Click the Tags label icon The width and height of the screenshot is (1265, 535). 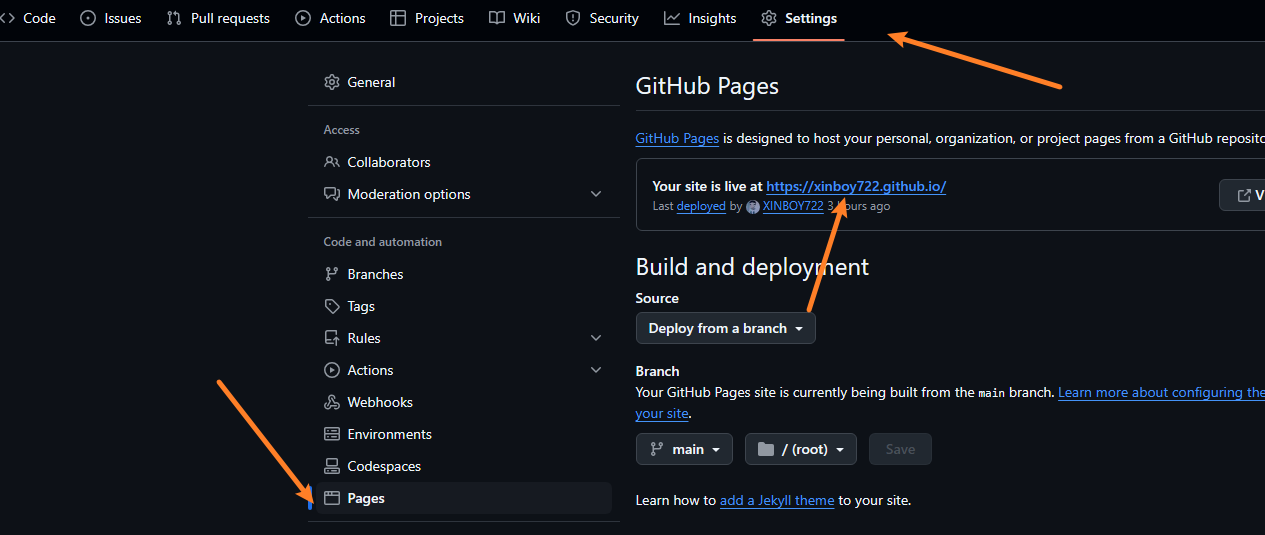pyautogui.click(x=332, y=306)
